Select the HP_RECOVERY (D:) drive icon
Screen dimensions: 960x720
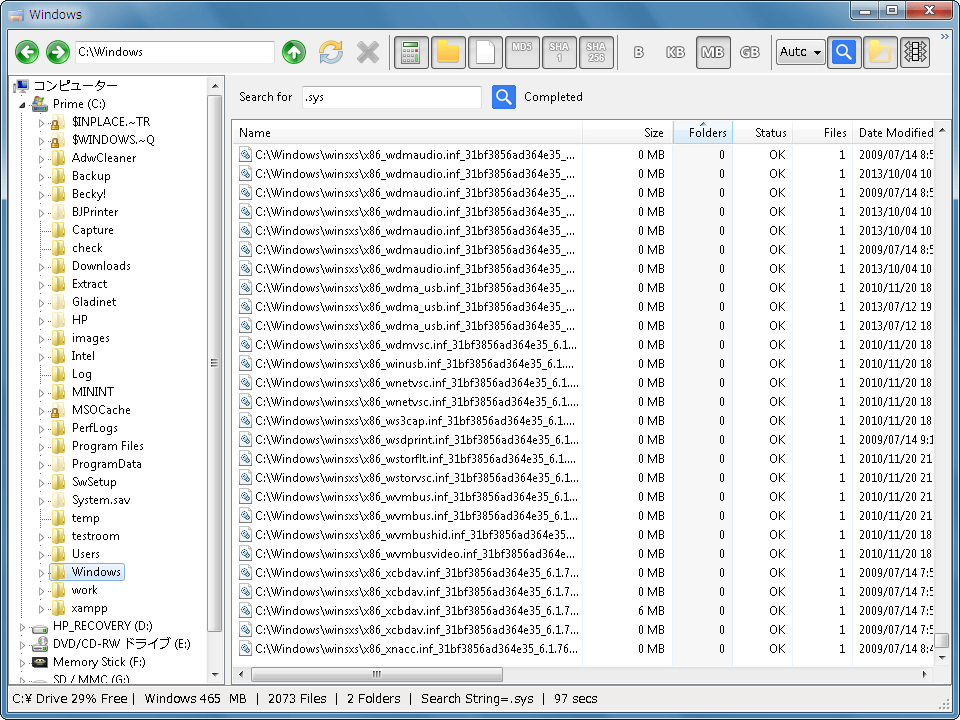click(x=40, y=628)
